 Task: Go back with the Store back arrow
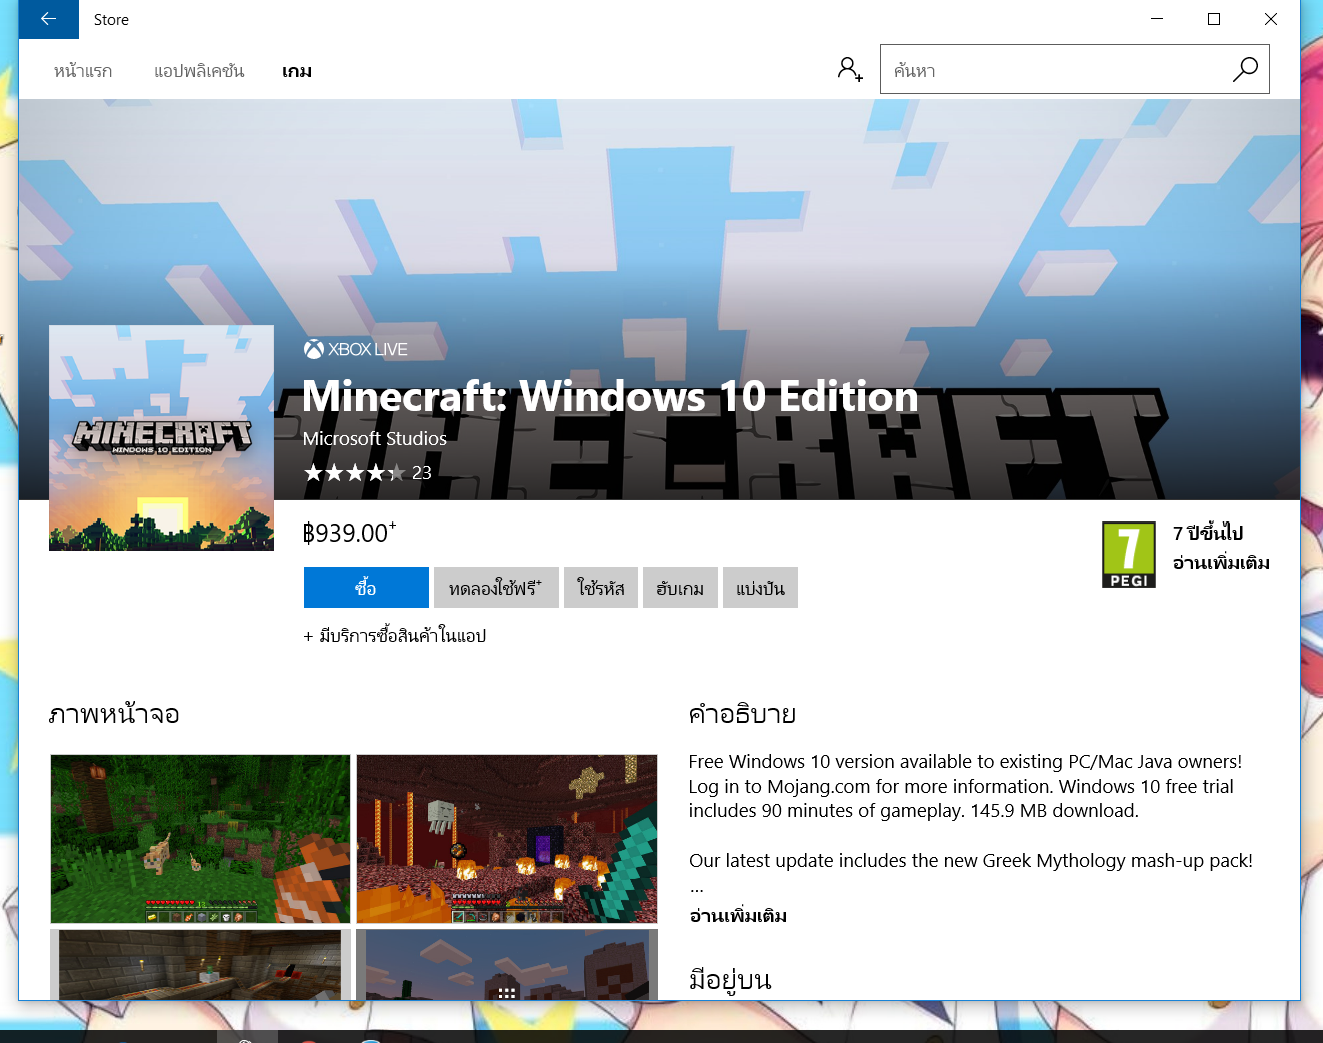[x=48, y=19]
